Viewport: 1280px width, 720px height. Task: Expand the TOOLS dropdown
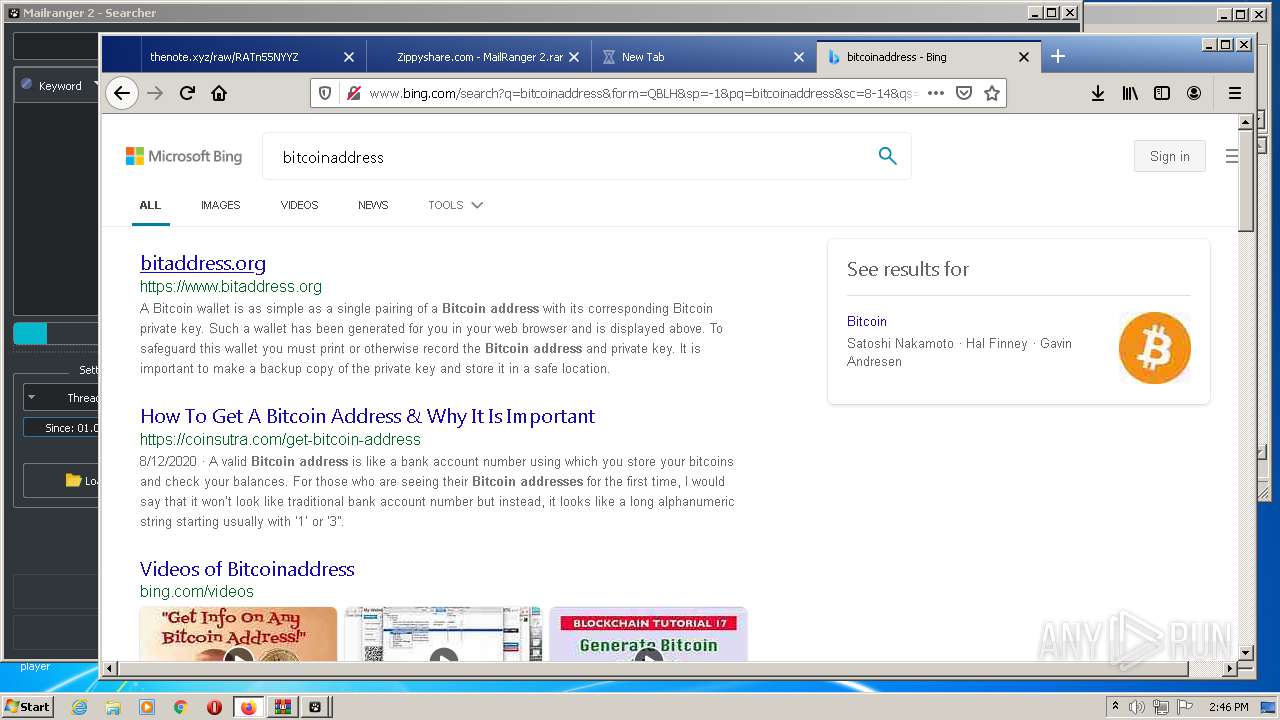click(455, 205)
